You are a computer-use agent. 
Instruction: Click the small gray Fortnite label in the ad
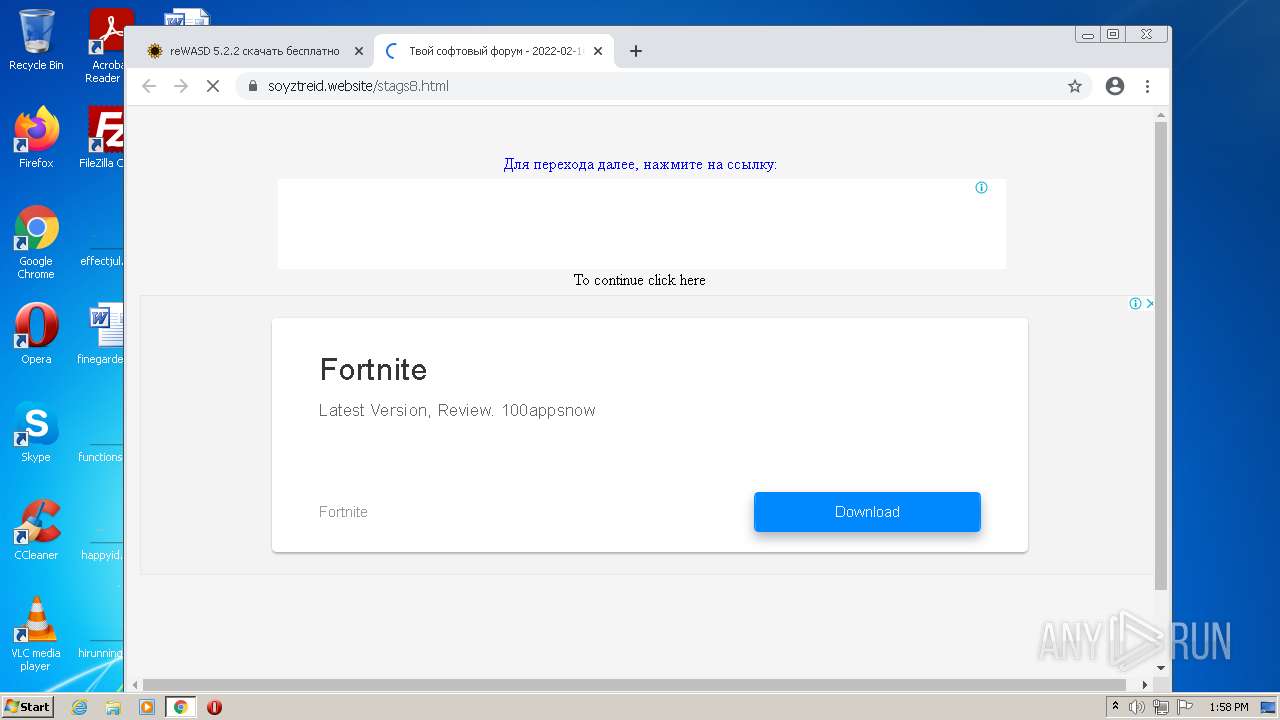pos(343,512)
